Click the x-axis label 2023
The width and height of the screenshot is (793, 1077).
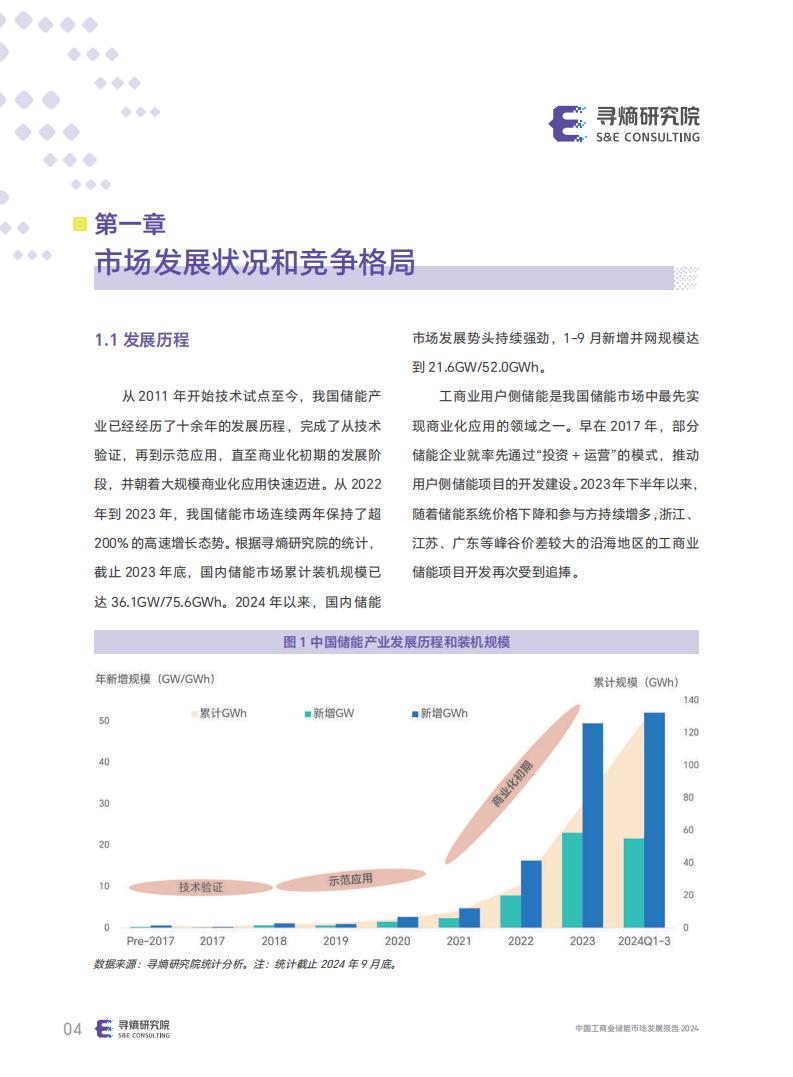coord(582,941)
